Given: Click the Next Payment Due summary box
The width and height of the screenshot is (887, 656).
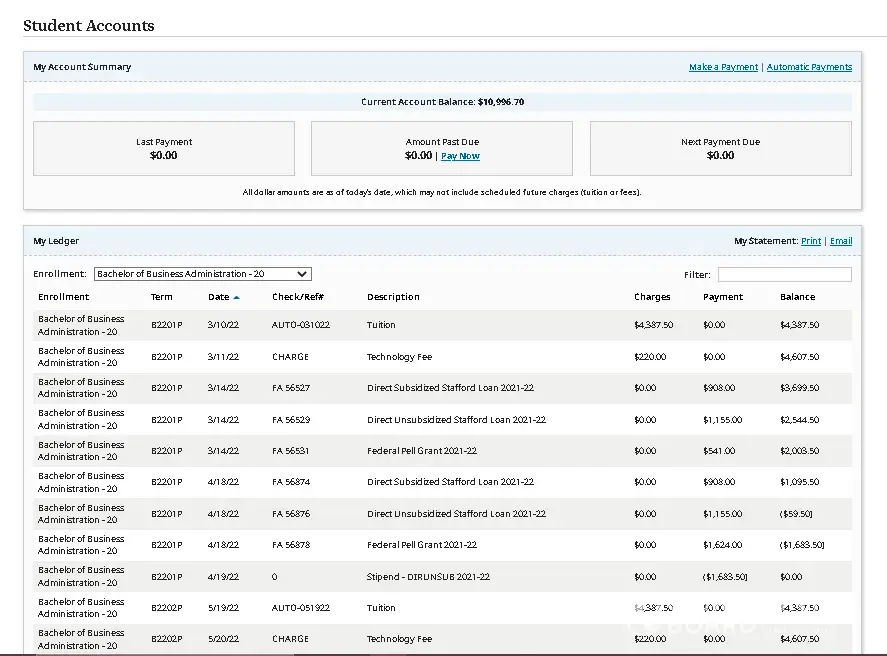Looking at the screenshot, I should [720, 149].
